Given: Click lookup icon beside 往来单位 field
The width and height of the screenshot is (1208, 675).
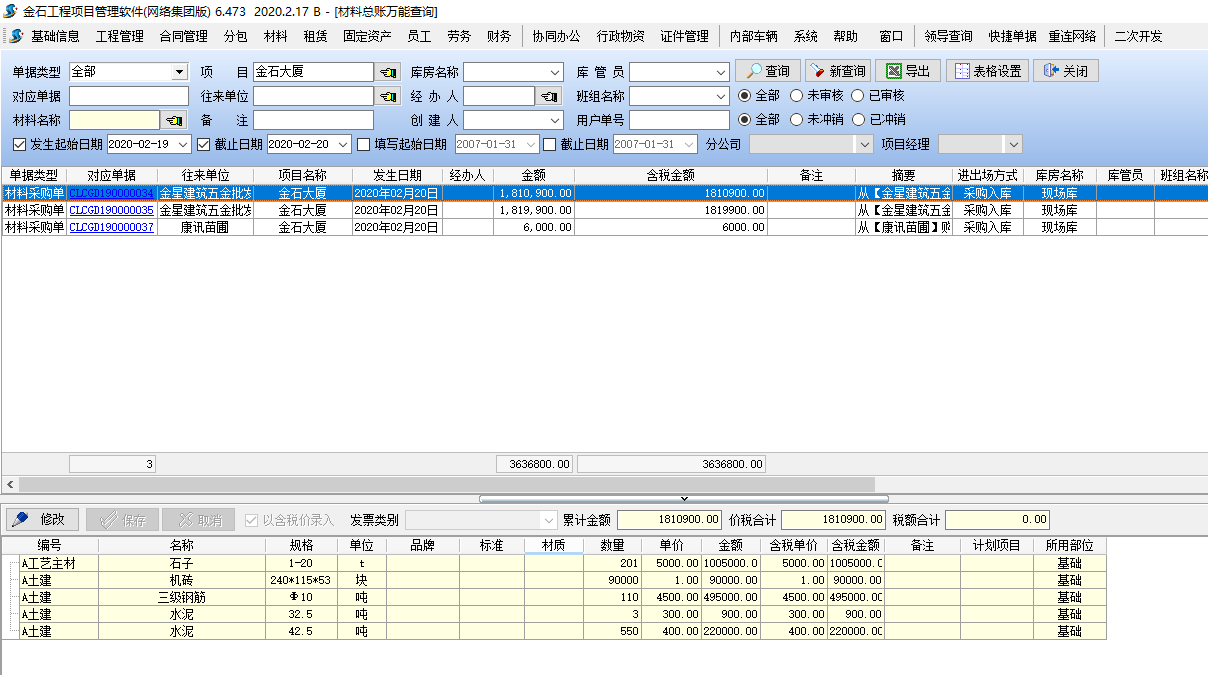Looking at the screenshot, I should click(387, 96).
